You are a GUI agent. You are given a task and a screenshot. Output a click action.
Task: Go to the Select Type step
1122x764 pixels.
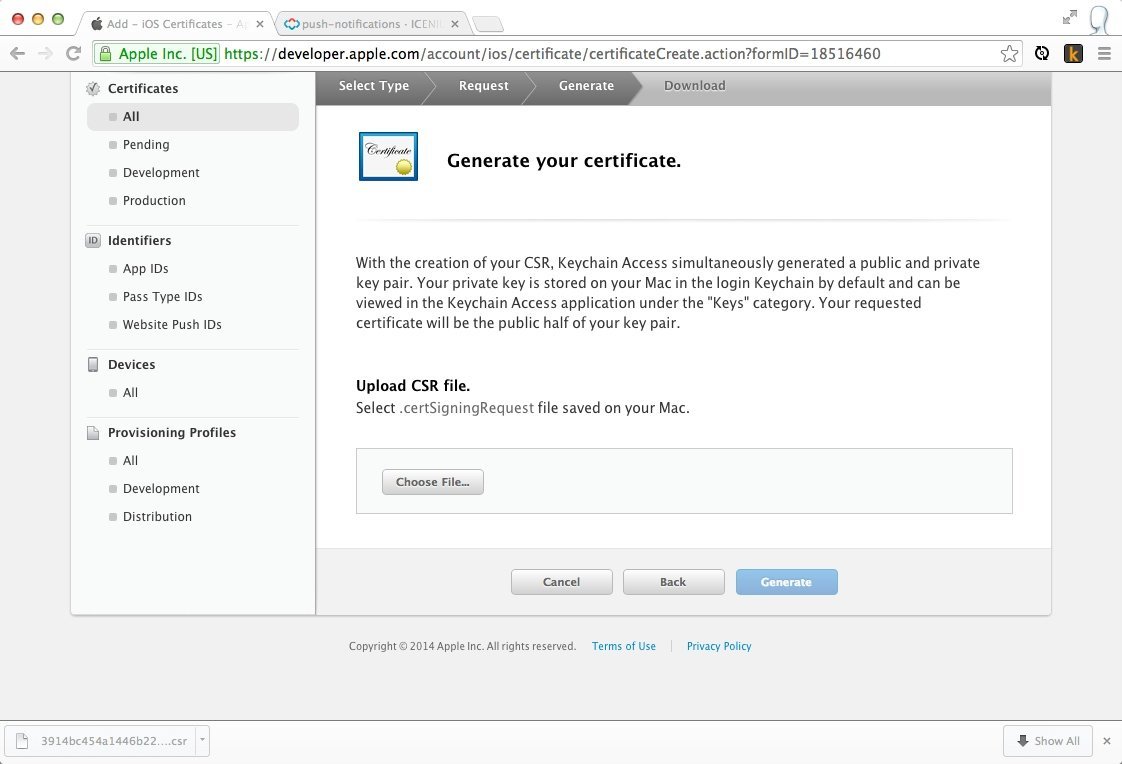point(373,86)
